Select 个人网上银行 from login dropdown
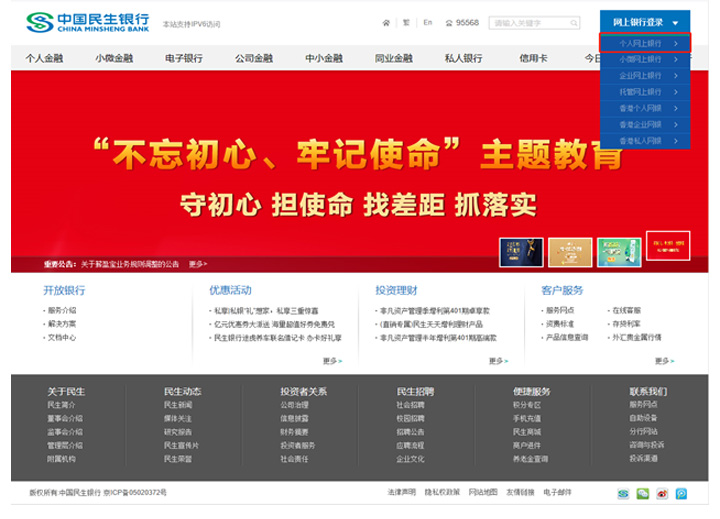The height and width of the screenshot is (519, 720). (644, 44)
